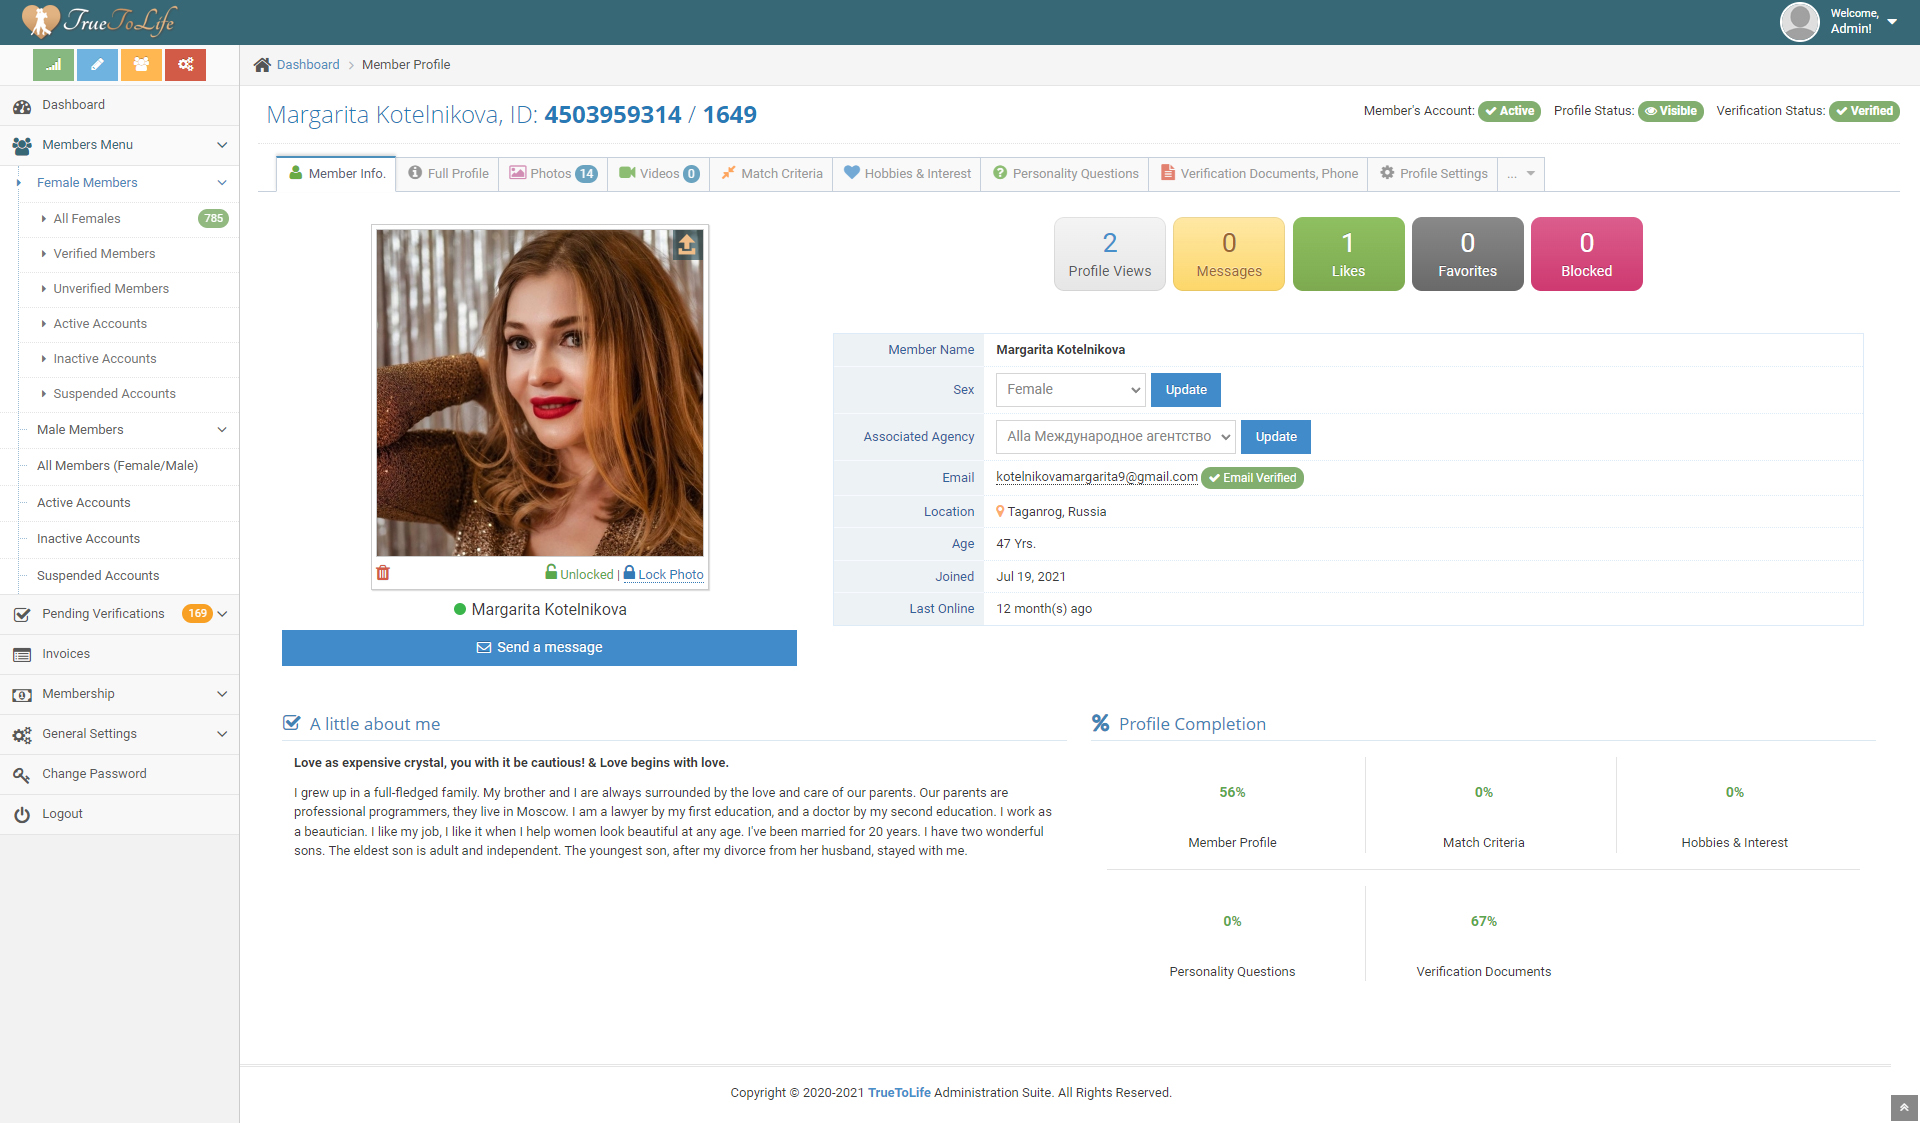Screen dimensions: 1920x1123
Task: Click the member ID 4503959314
Action: coord(613,115)
